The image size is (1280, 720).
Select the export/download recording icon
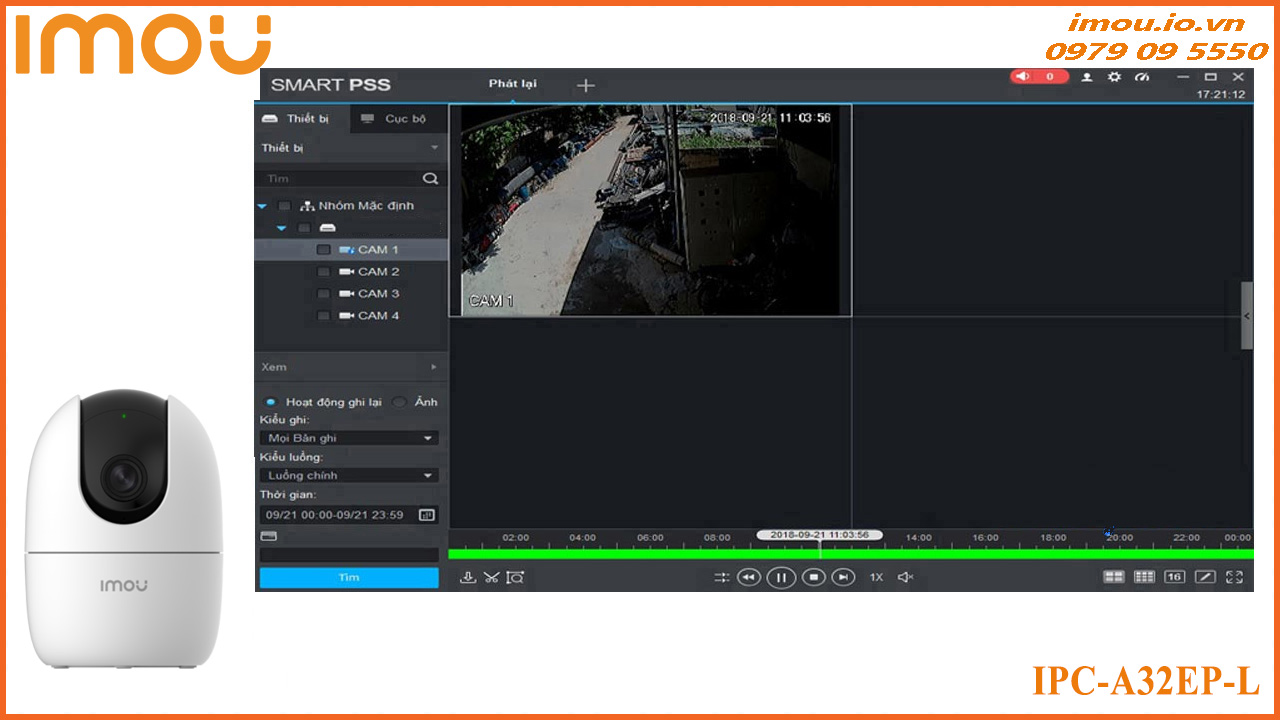(x=469, y=578)
